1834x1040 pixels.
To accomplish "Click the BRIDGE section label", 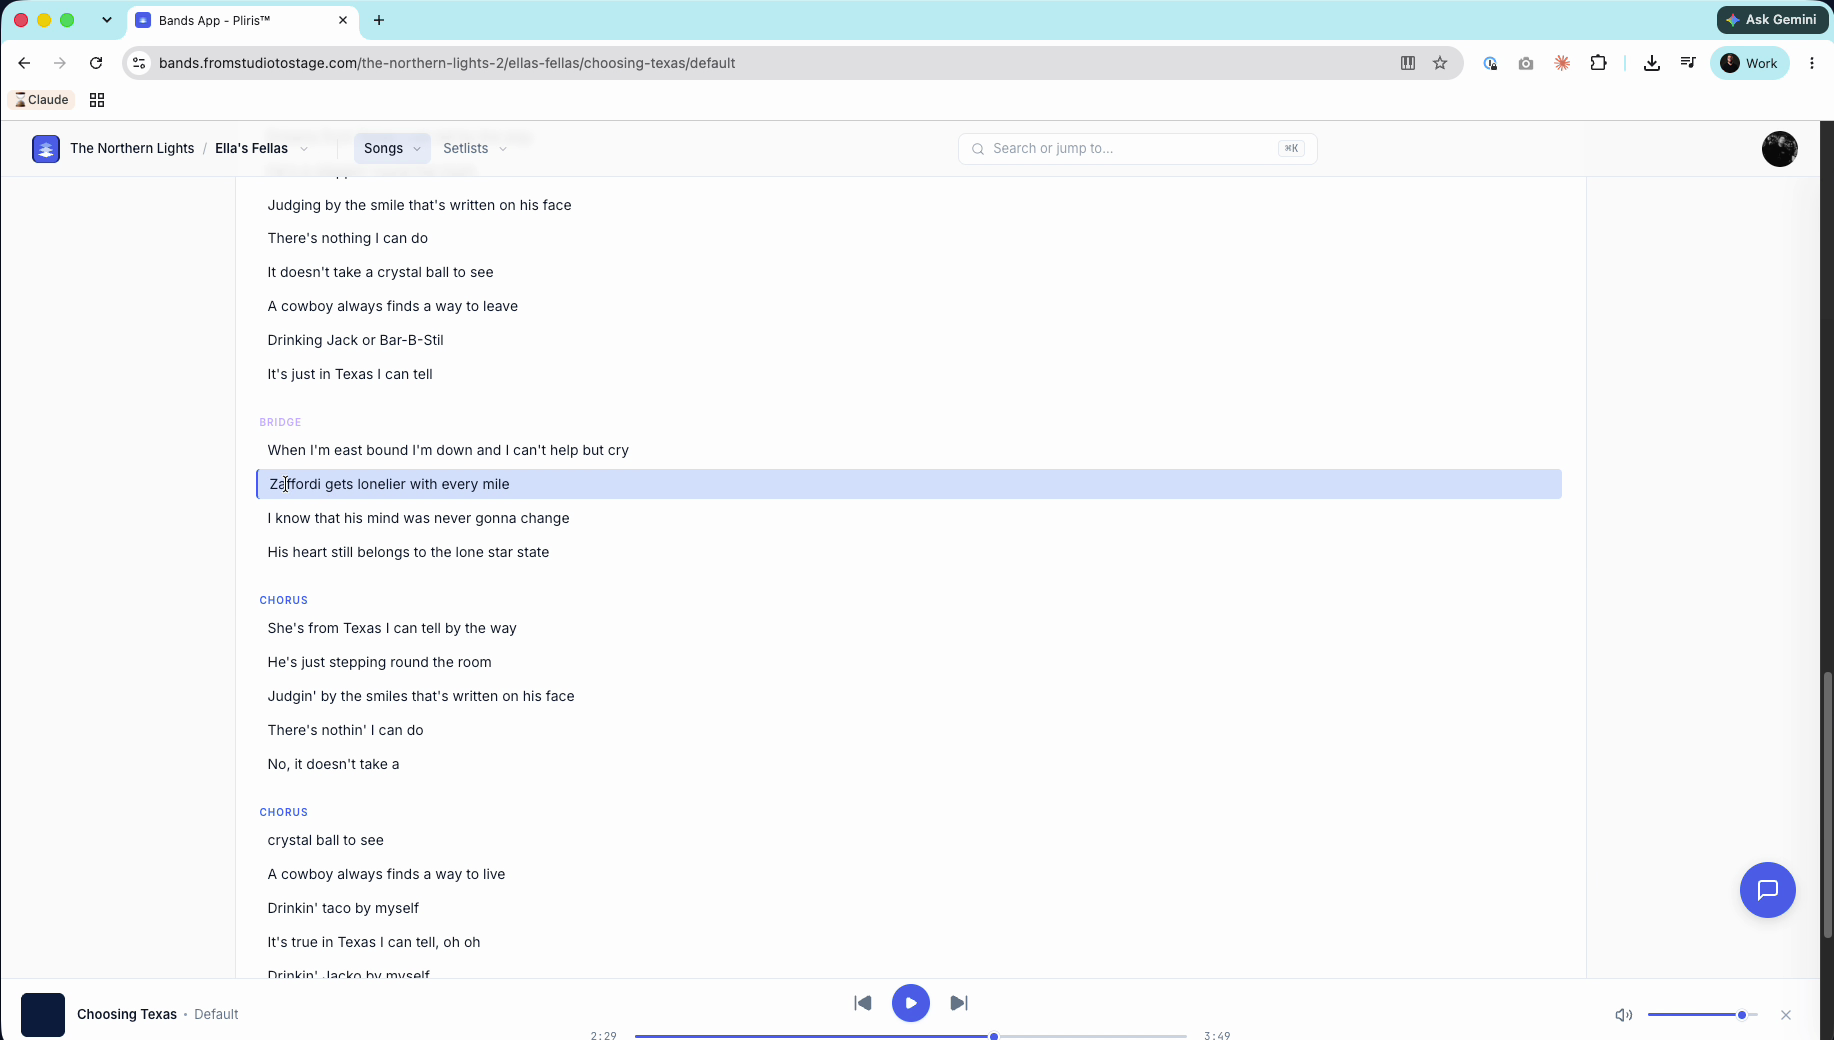I will [x=280, y=422].
